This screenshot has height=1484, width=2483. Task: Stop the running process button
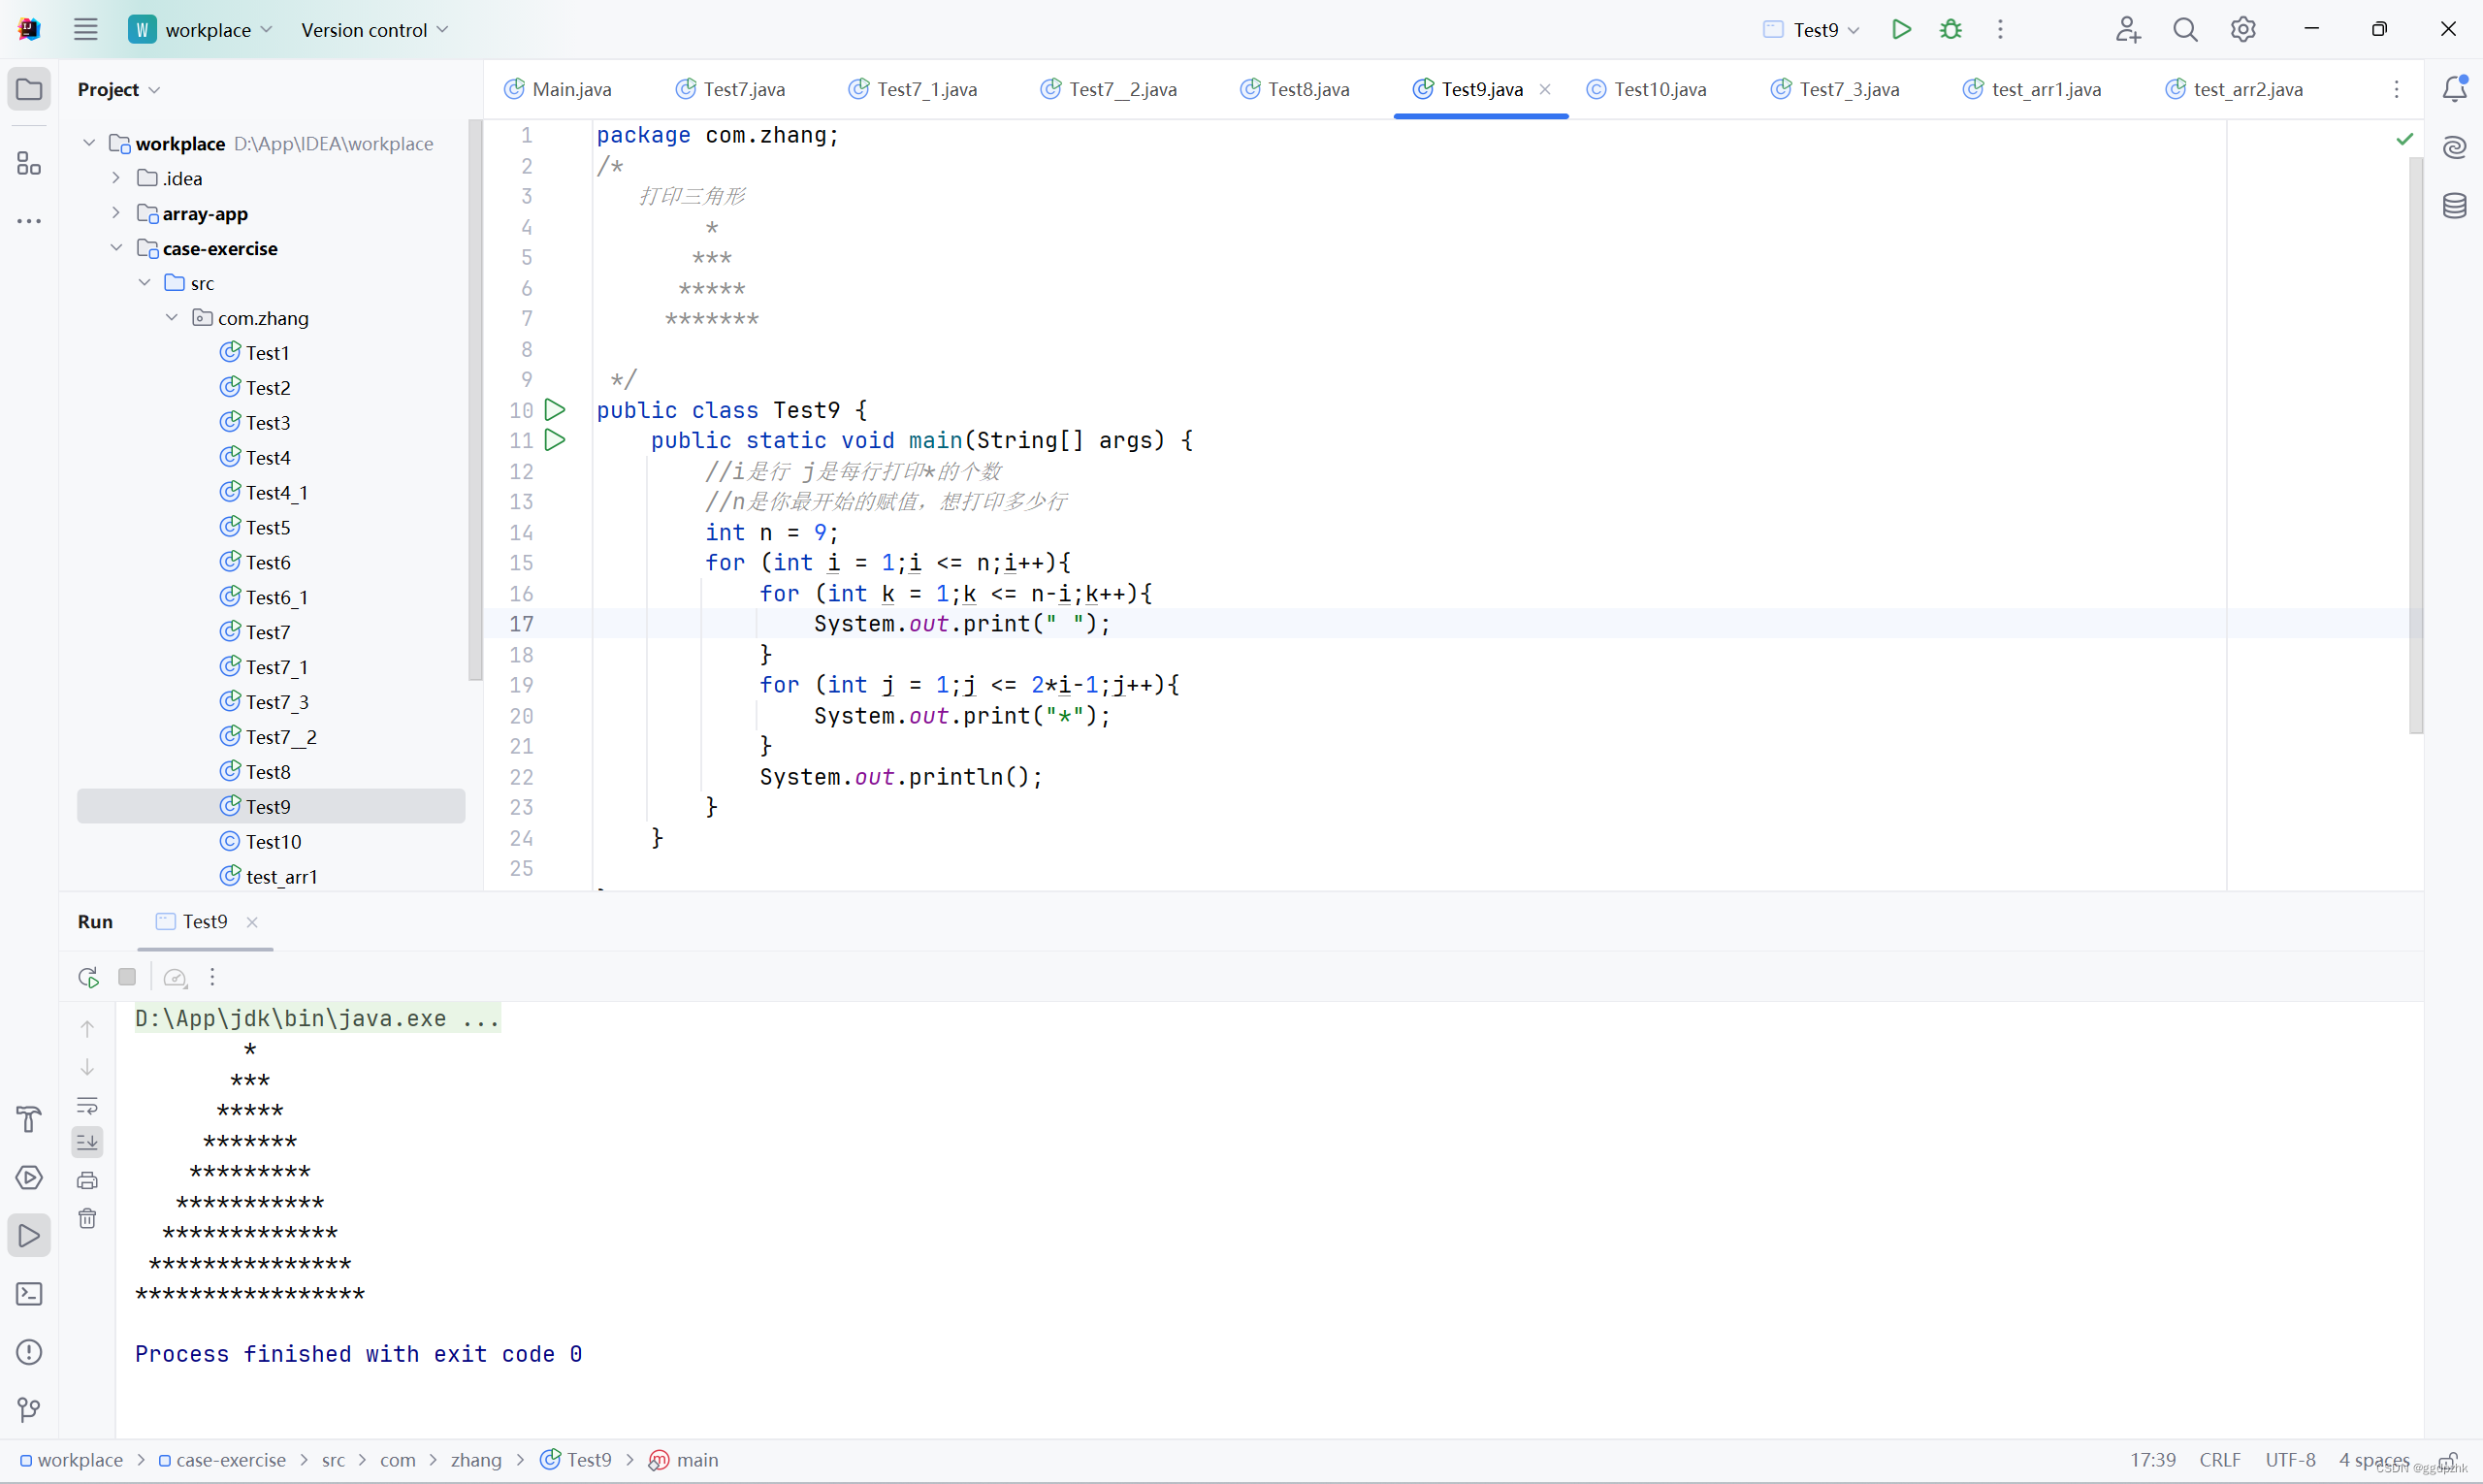click(x=127, y=977)
